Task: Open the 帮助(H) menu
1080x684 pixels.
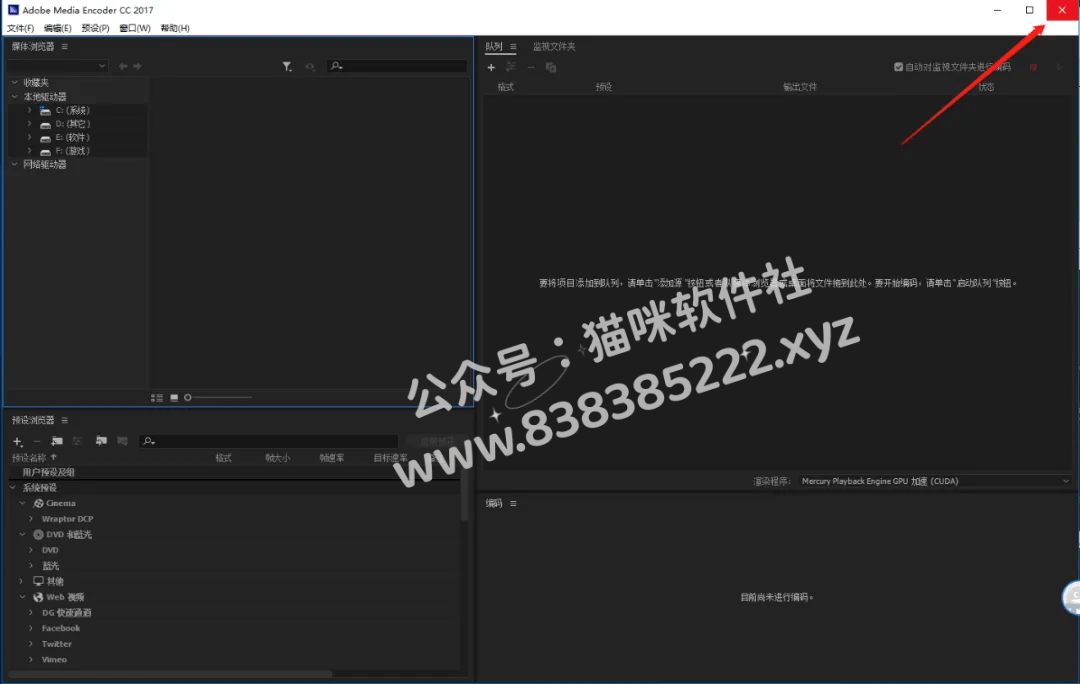Action: click(175, 28)
